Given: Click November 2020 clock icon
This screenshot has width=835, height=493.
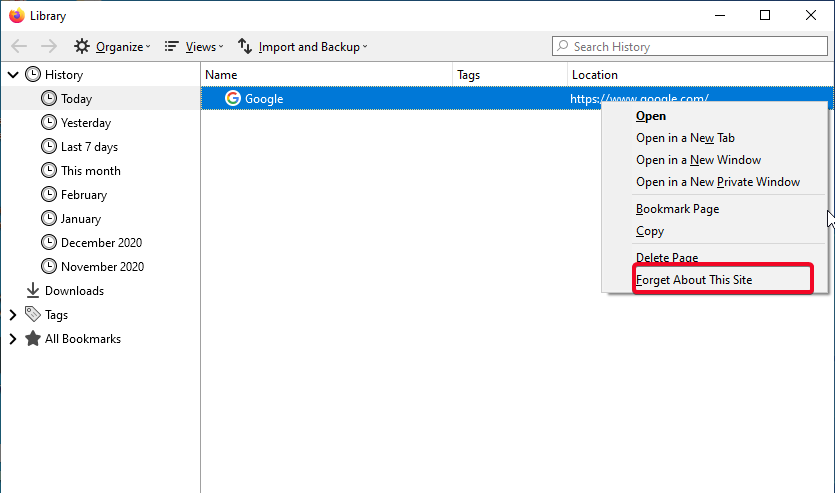Looking at the screenshot, I should click(48, 266).
